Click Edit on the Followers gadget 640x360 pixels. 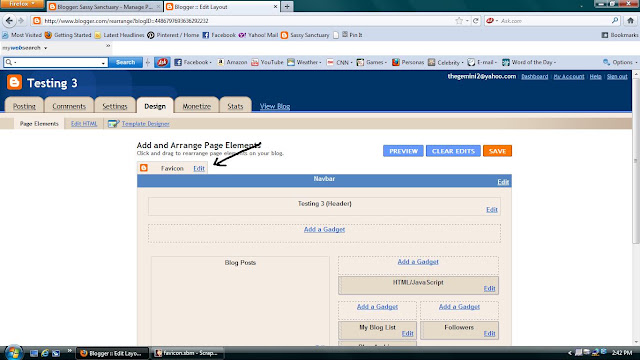[x=489, y=333]
